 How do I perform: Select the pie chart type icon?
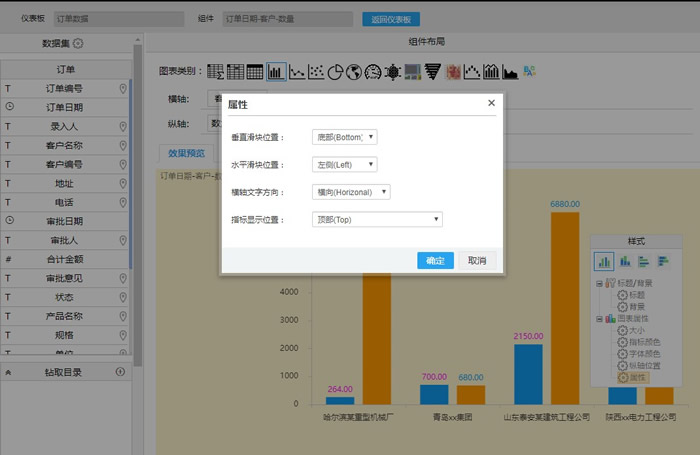tap(335, 72)
